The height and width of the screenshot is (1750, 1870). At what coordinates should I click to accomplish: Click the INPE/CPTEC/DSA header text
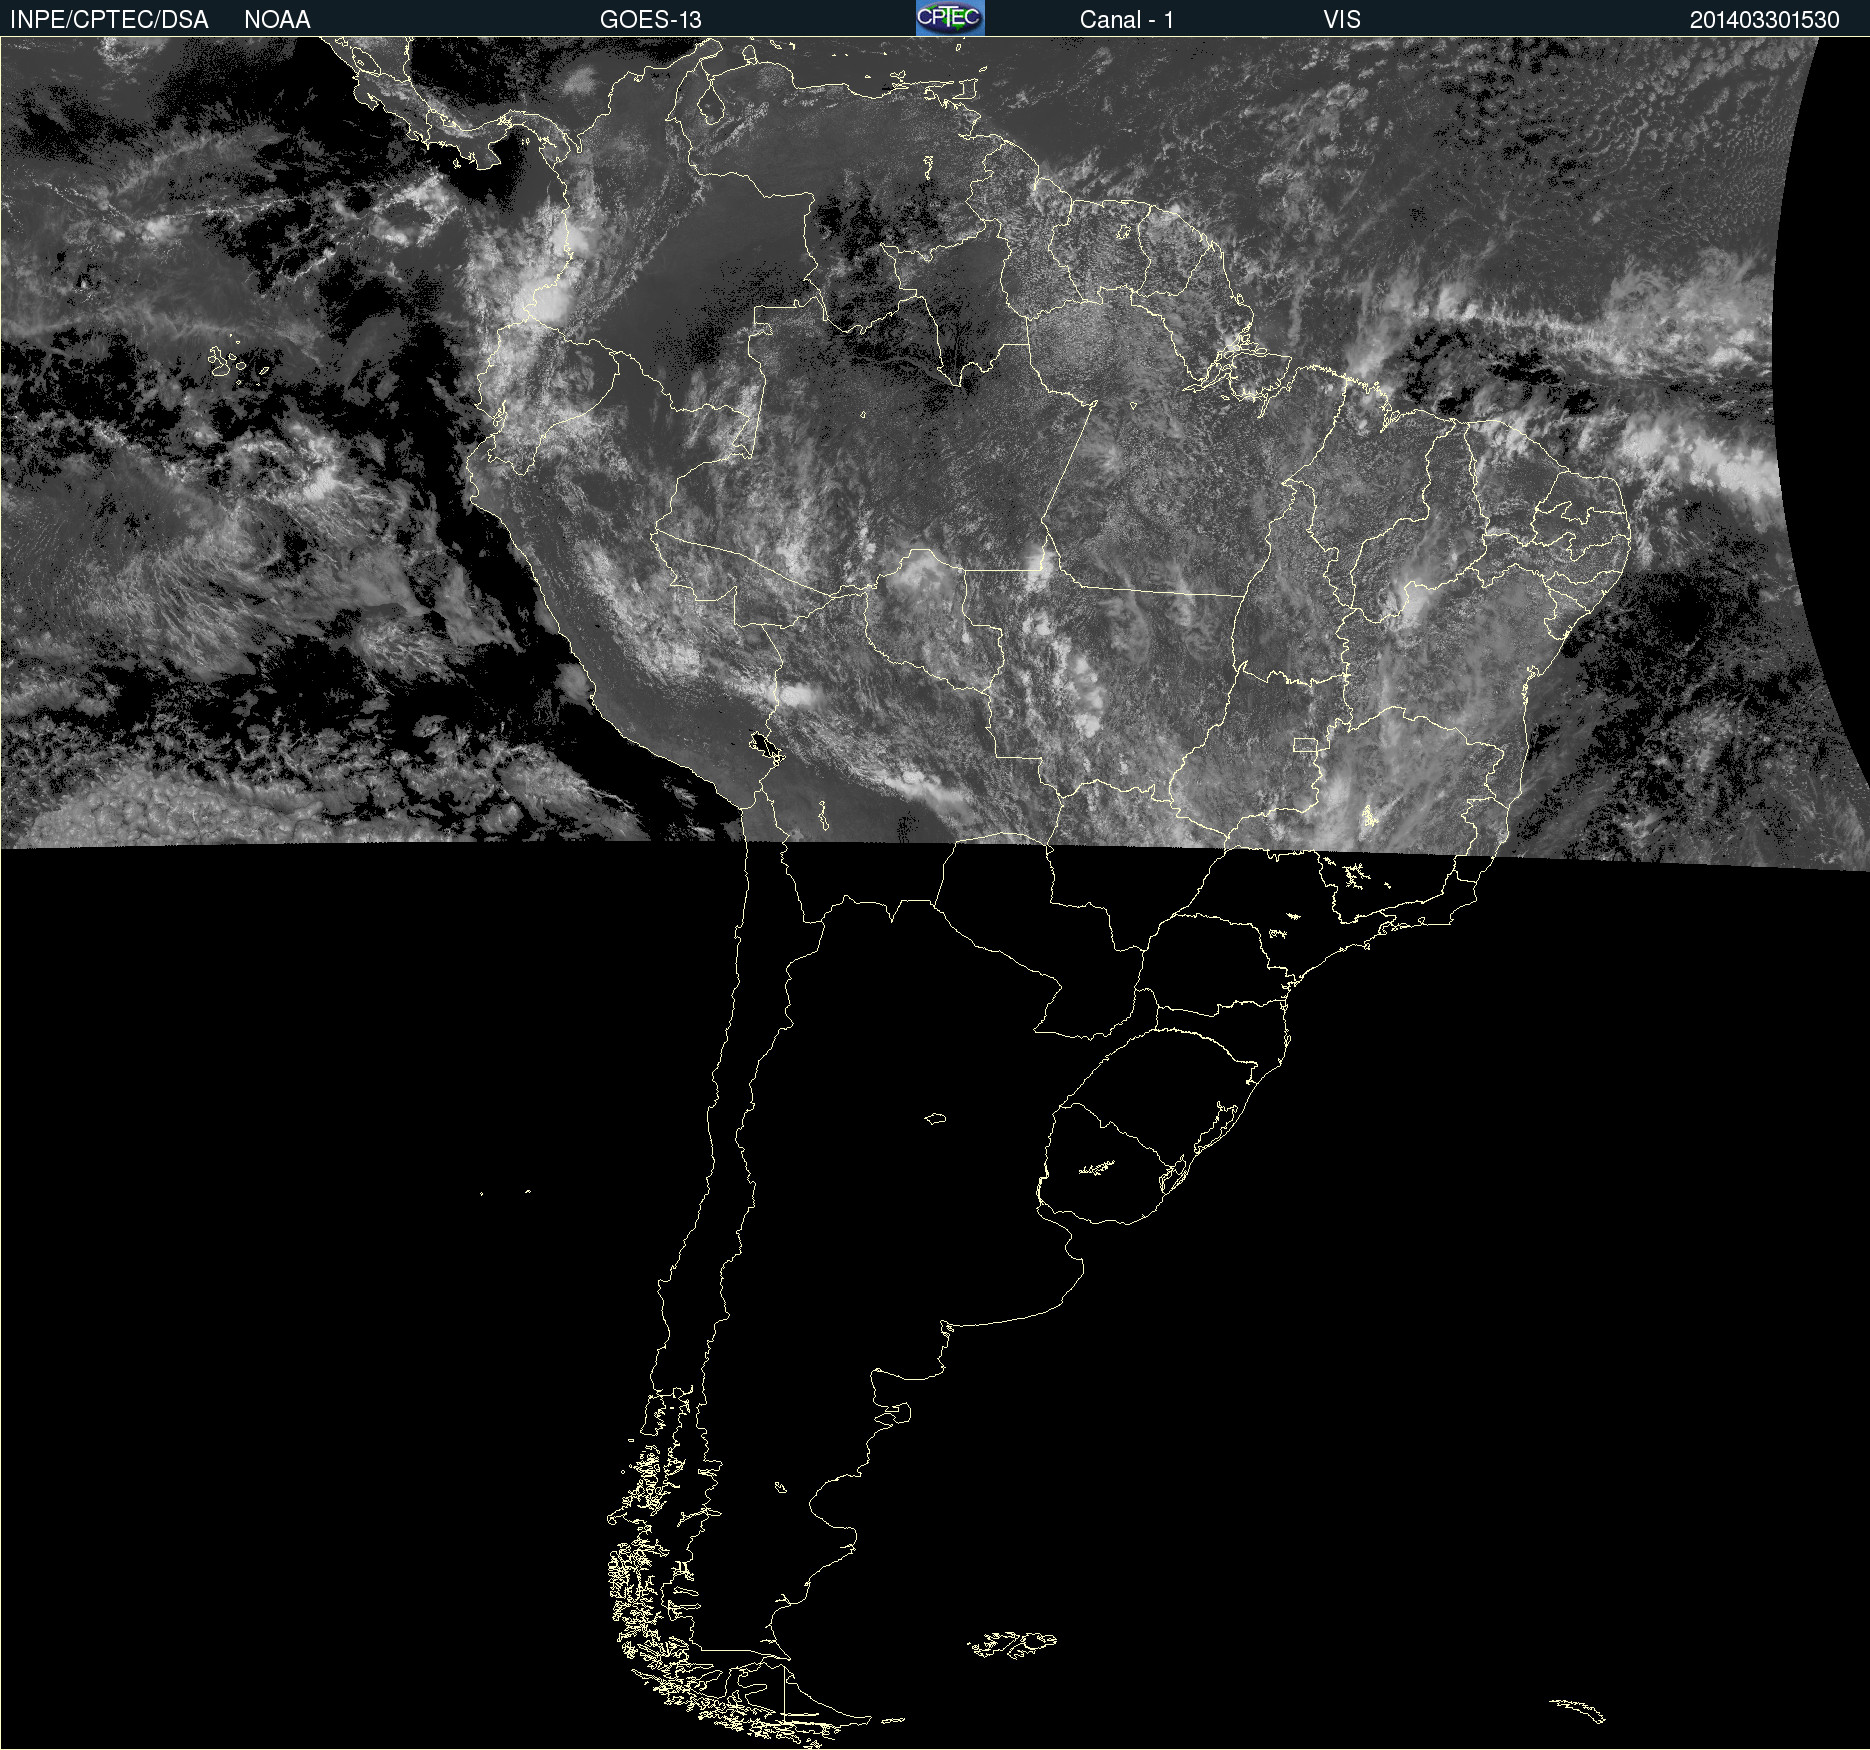109,20
